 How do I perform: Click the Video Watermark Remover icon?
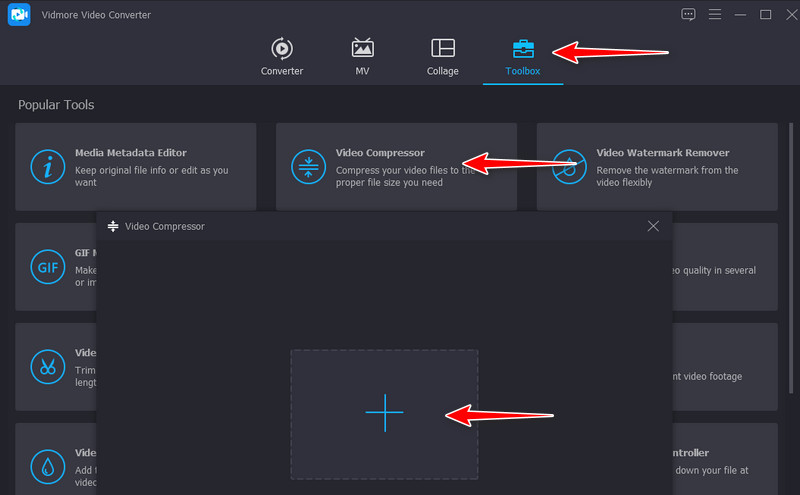click(x=569, y=167)
